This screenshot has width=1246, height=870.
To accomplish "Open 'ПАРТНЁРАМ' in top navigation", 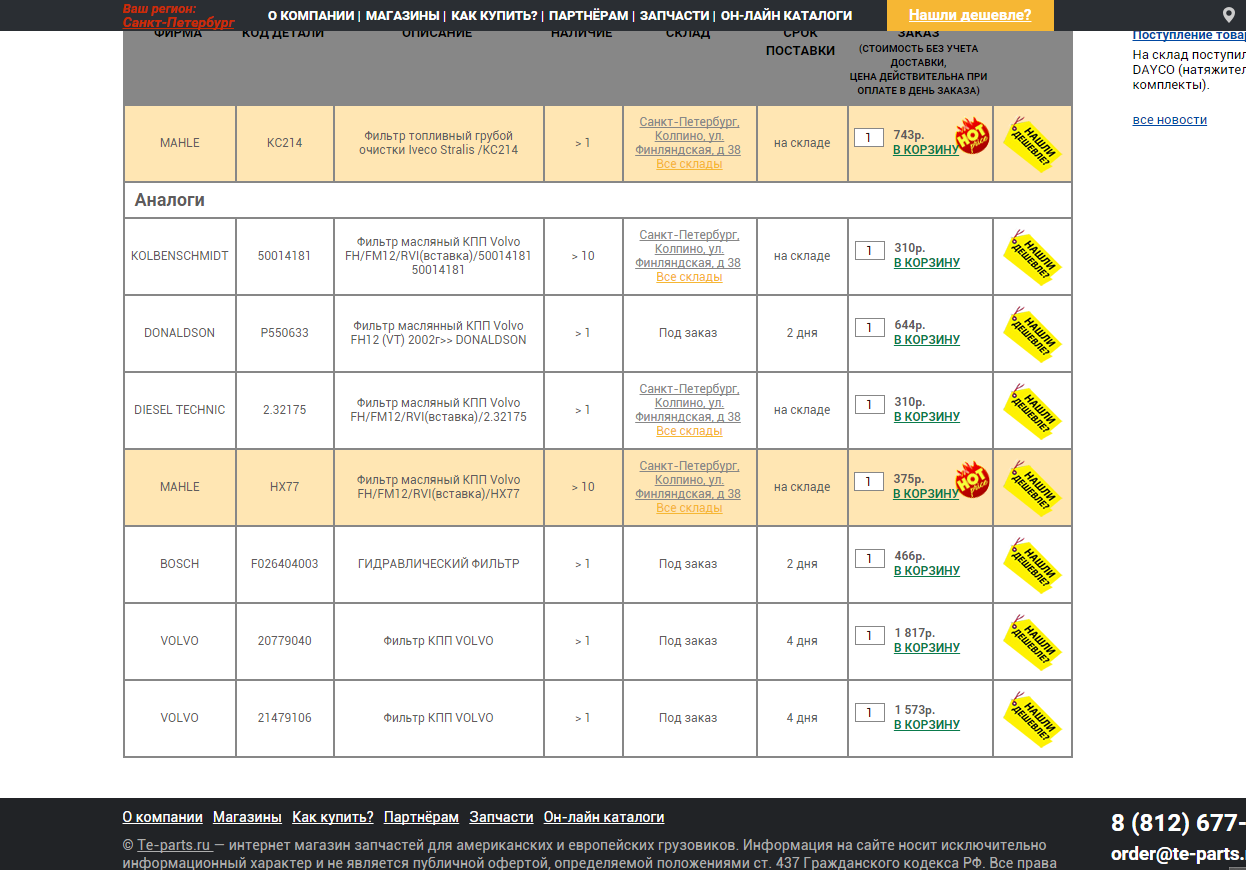I will point(588,16).
